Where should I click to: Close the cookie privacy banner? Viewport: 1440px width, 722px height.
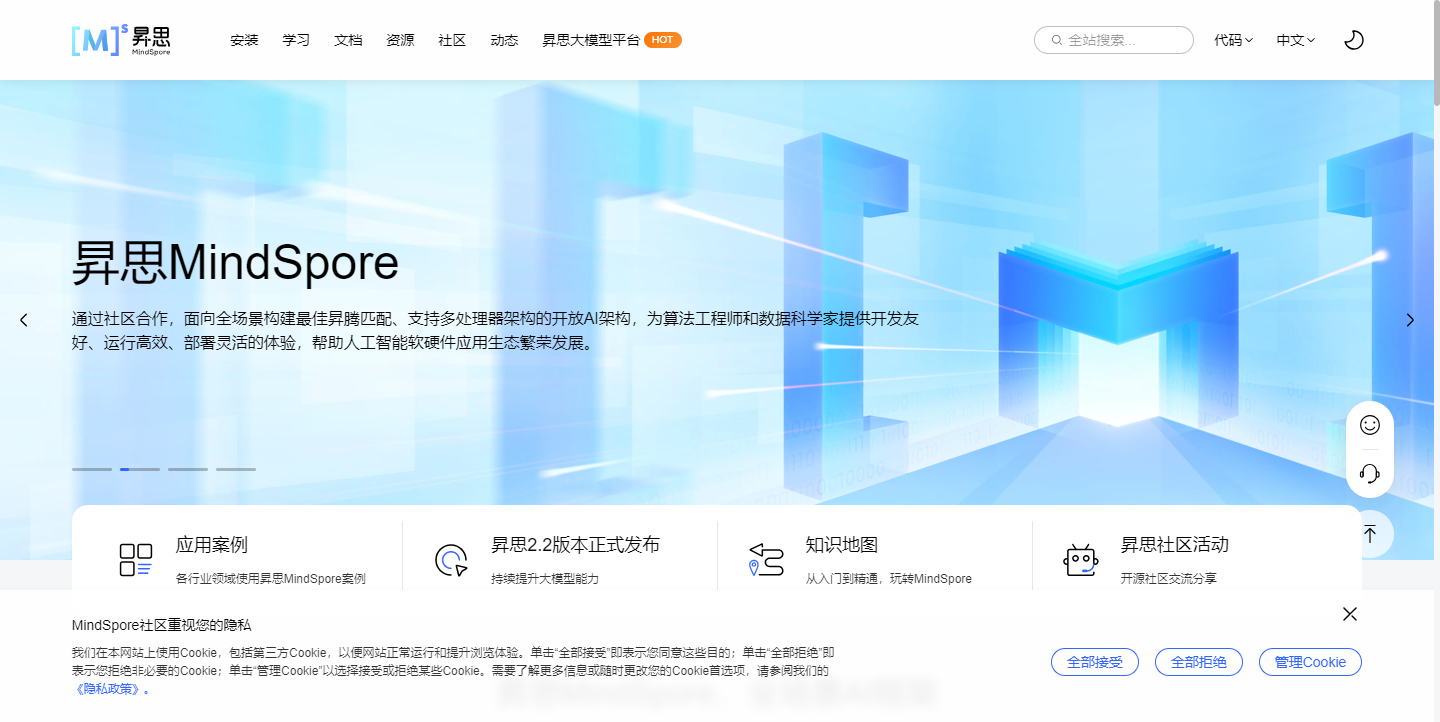click(1350, 614)
